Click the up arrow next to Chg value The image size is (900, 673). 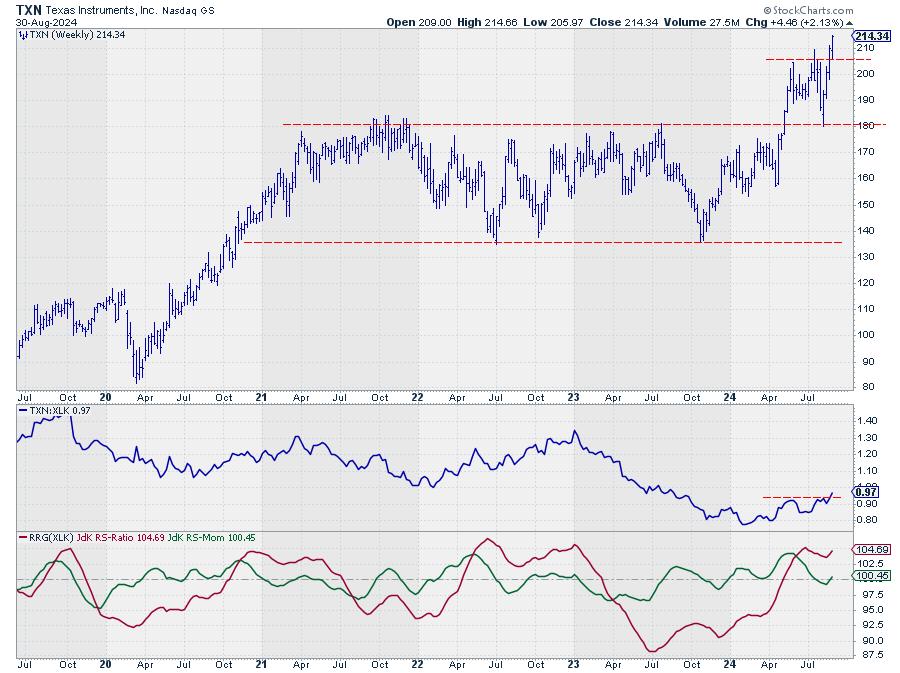click(x=849, y=21)
